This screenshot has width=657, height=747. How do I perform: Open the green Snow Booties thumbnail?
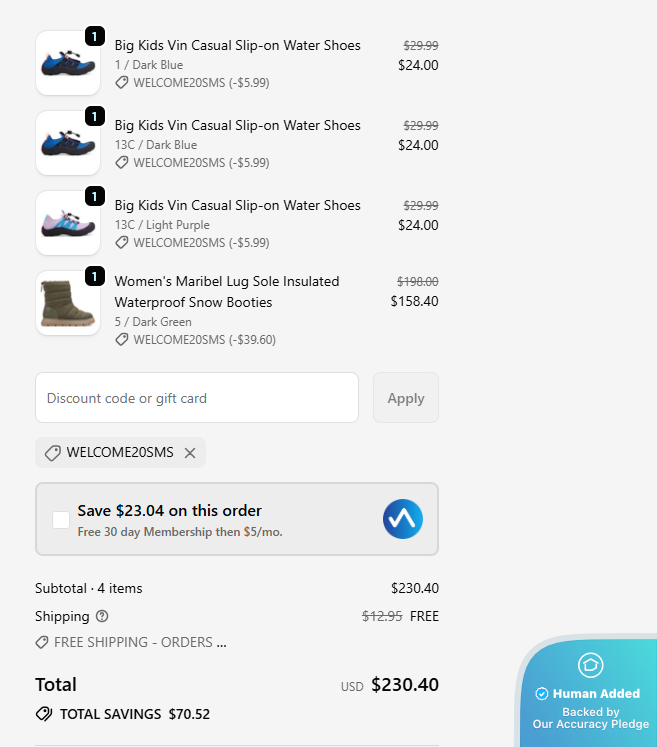[x=68, y=303]
